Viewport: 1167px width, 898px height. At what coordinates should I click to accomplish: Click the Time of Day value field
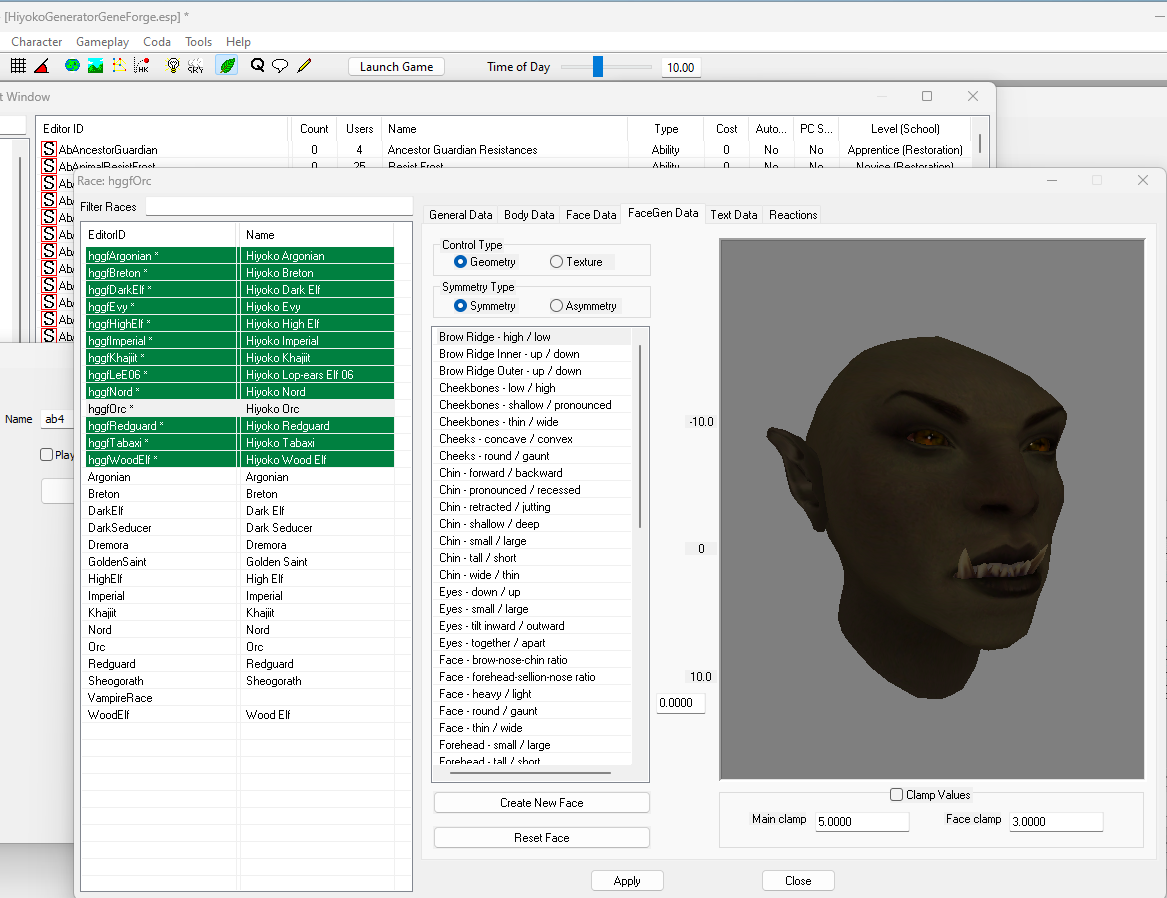681,68
